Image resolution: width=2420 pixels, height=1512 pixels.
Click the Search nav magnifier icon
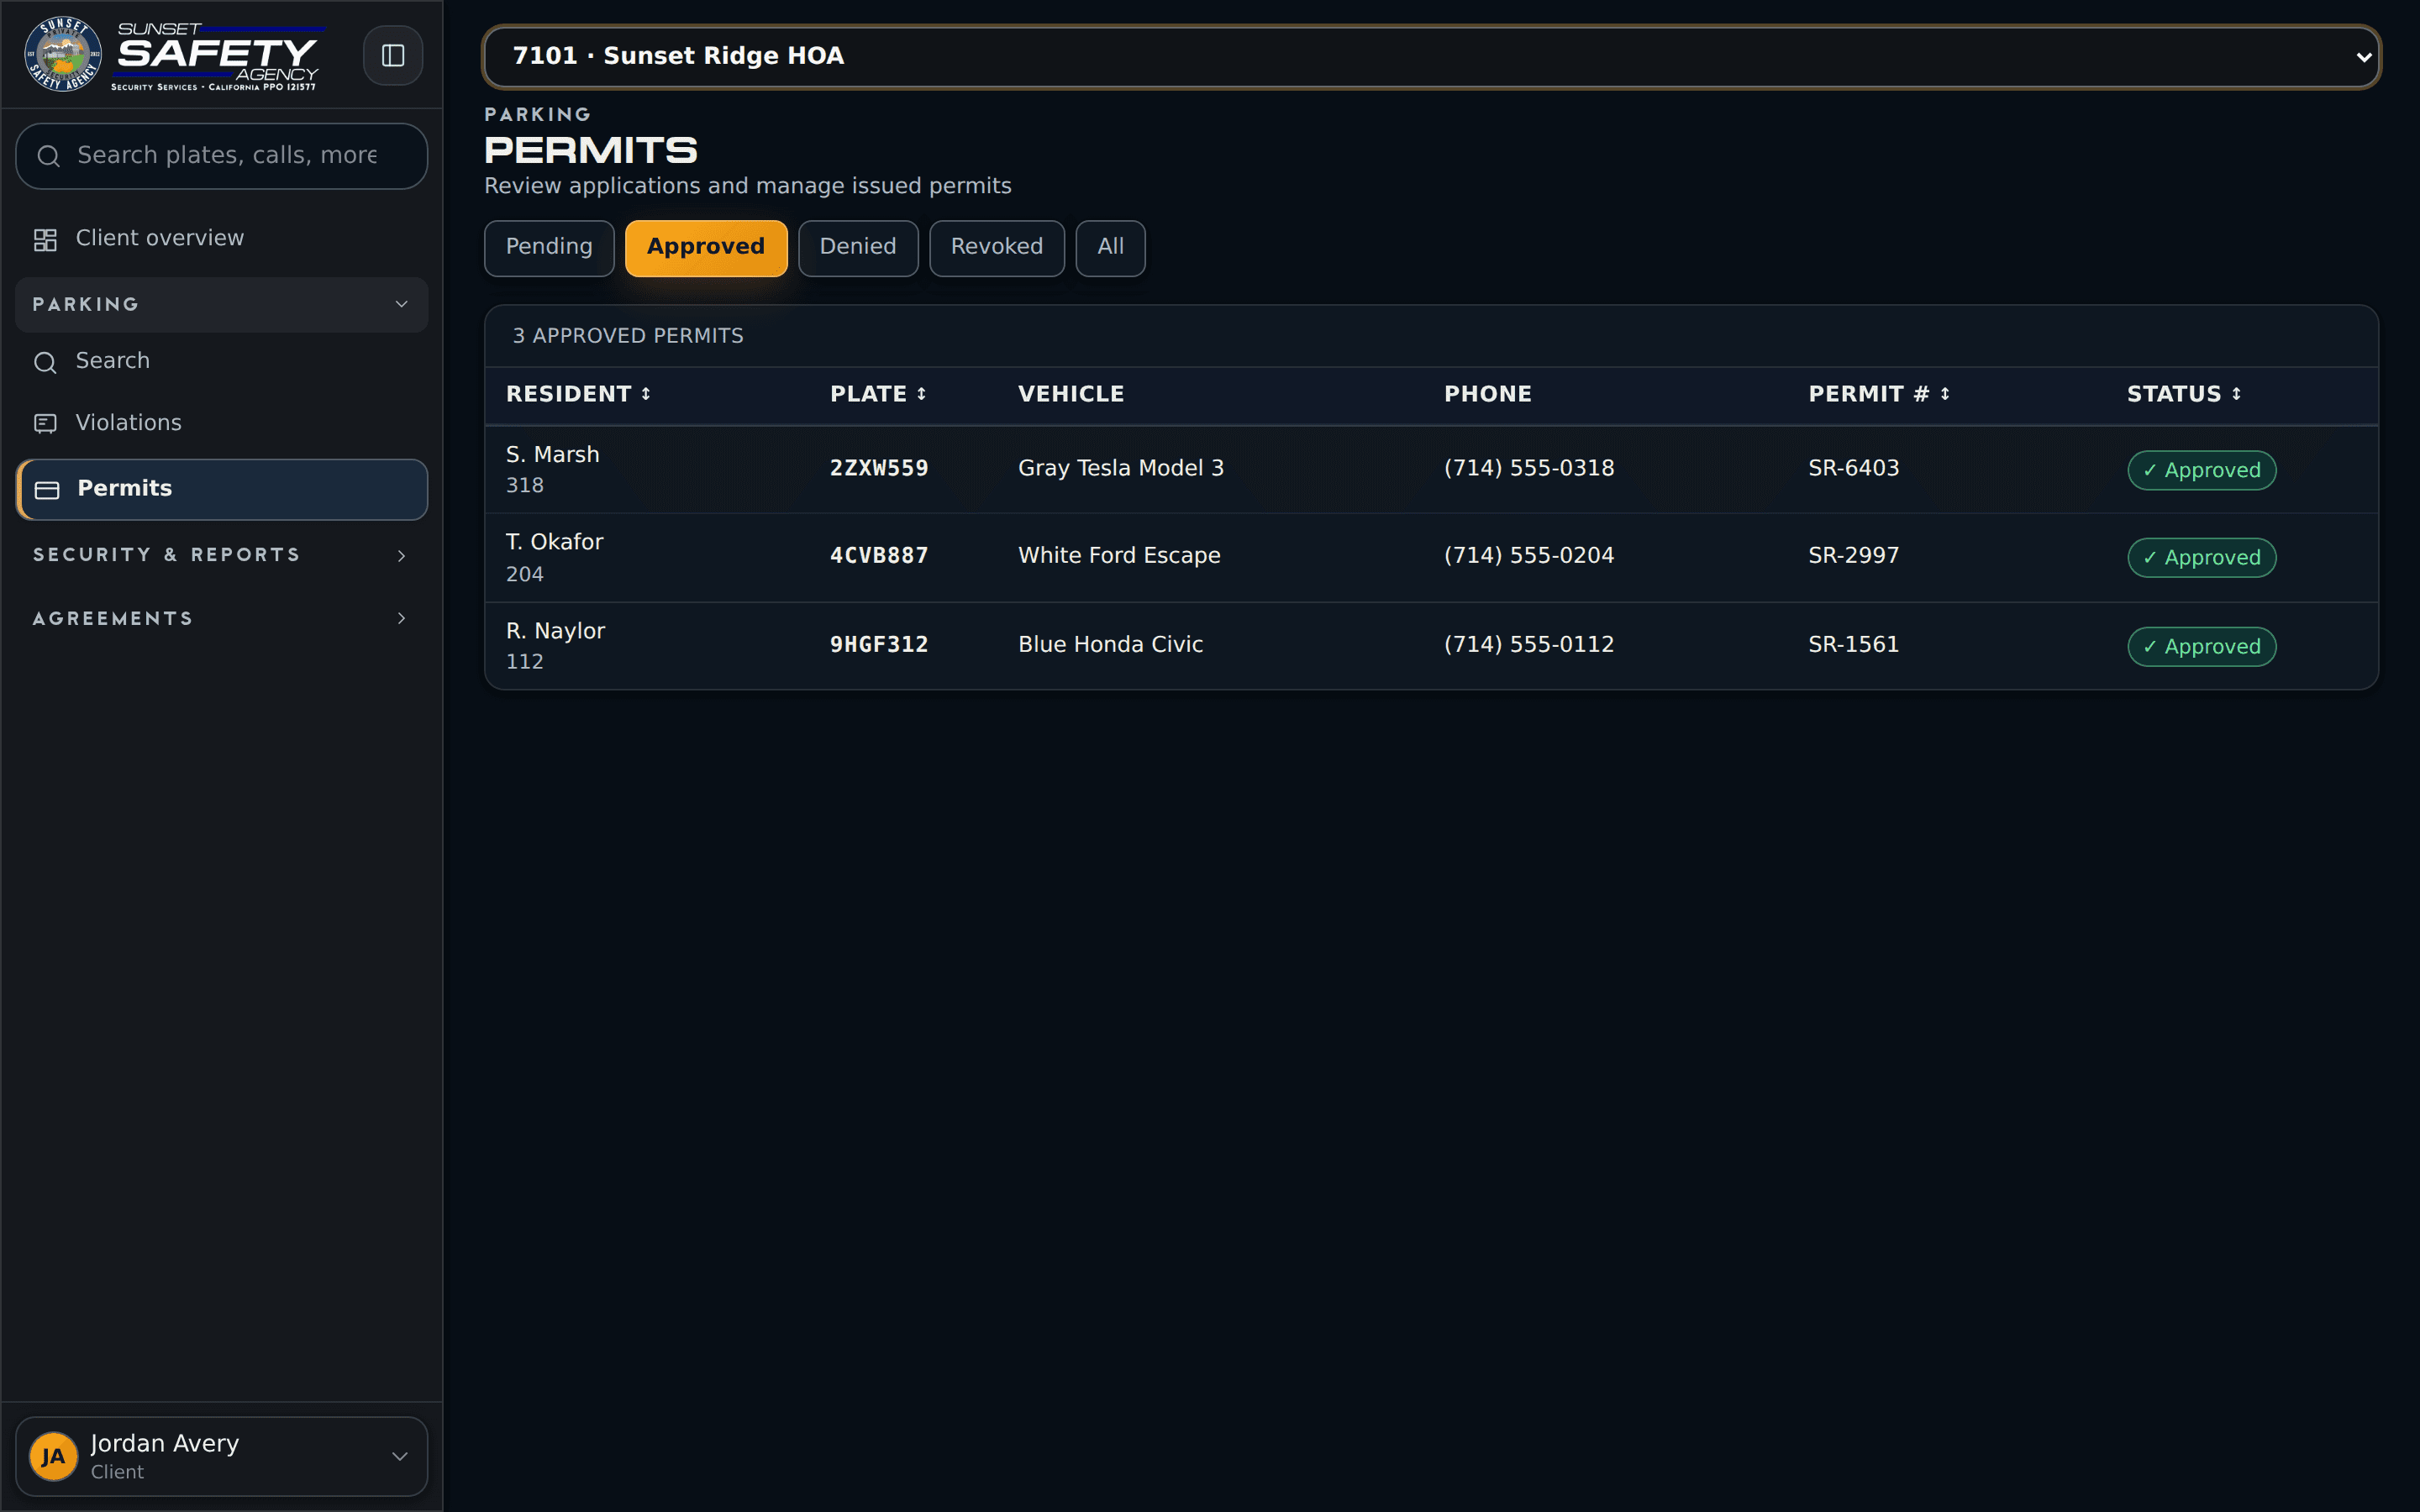click(45, 362)
